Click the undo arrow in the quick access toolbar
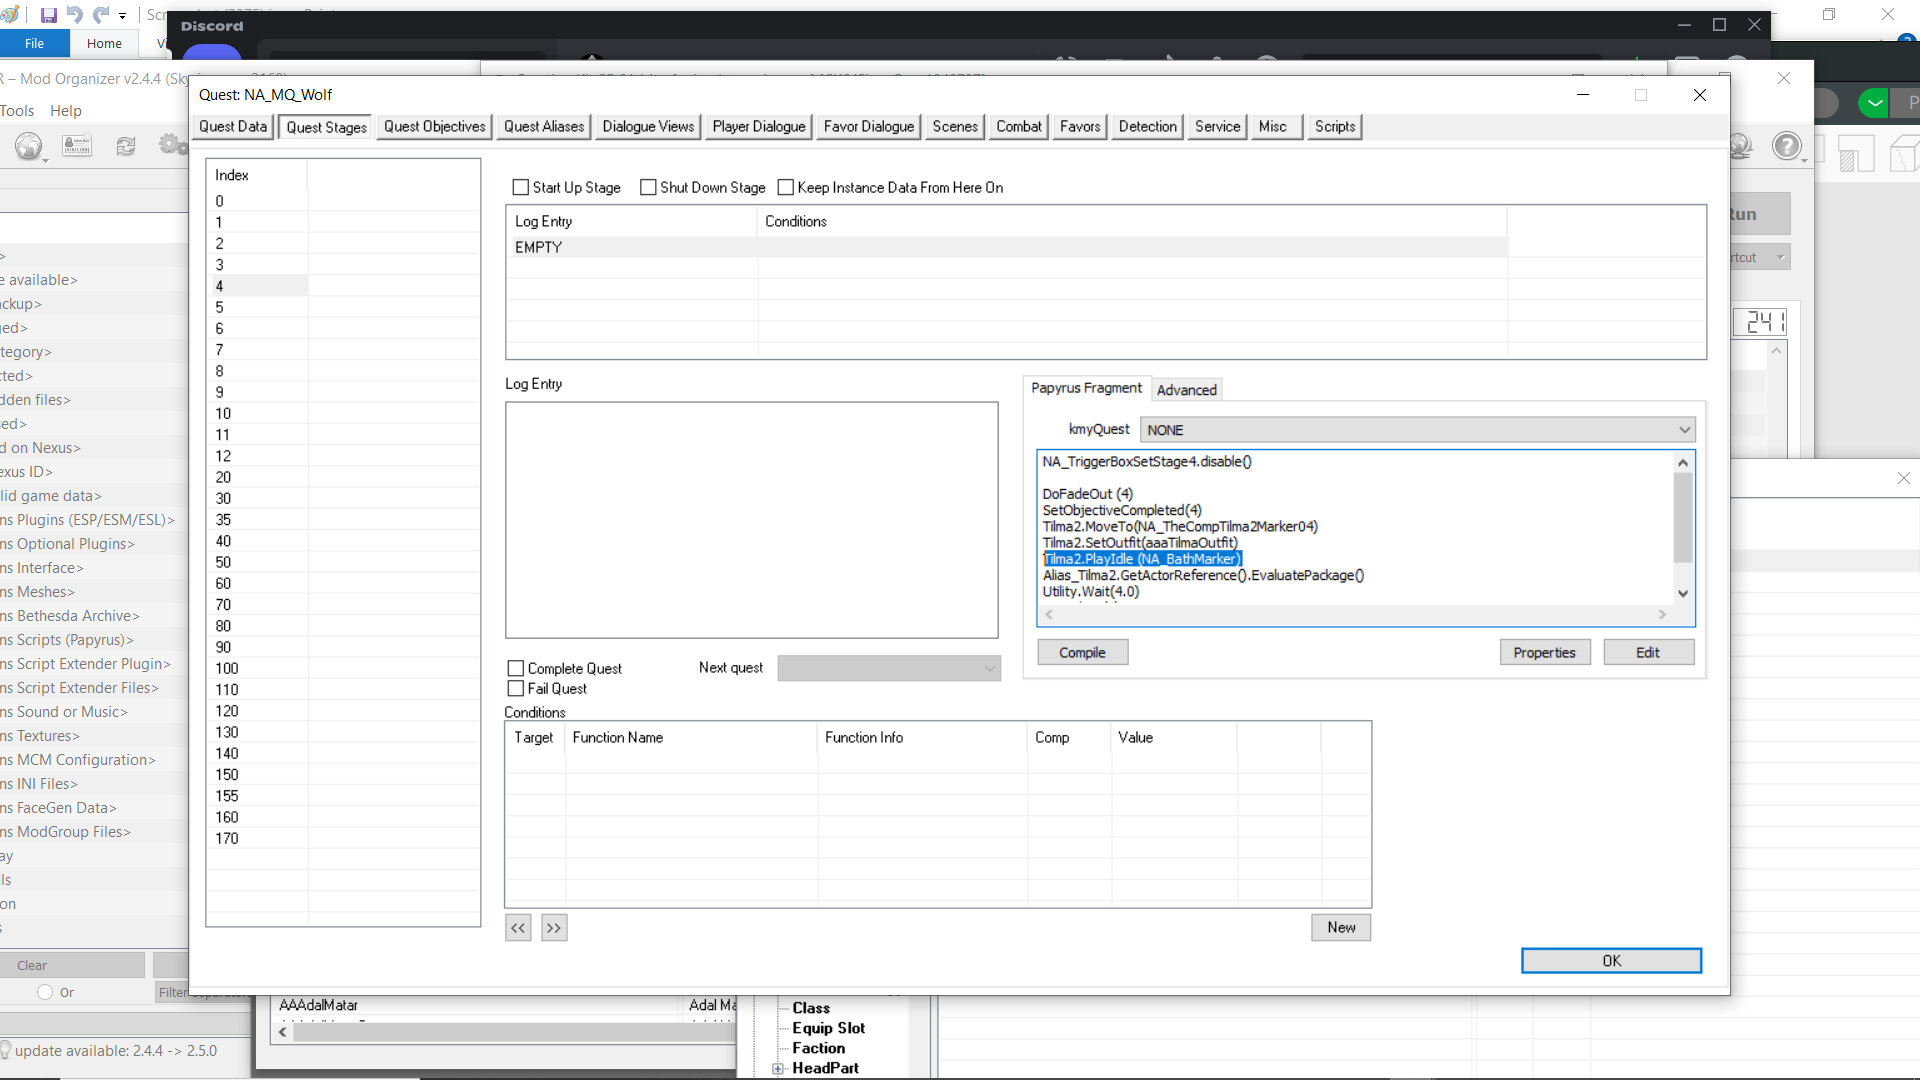 (75, 15)
